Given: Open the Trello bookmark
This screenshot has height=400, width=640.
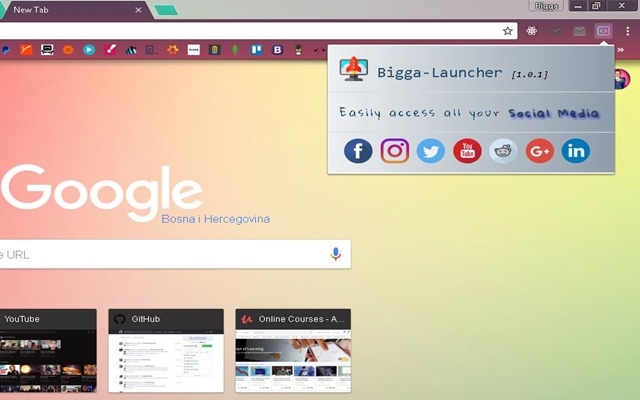Looking at the screenshot, I should pyautogui.click(x=256, y=50).
